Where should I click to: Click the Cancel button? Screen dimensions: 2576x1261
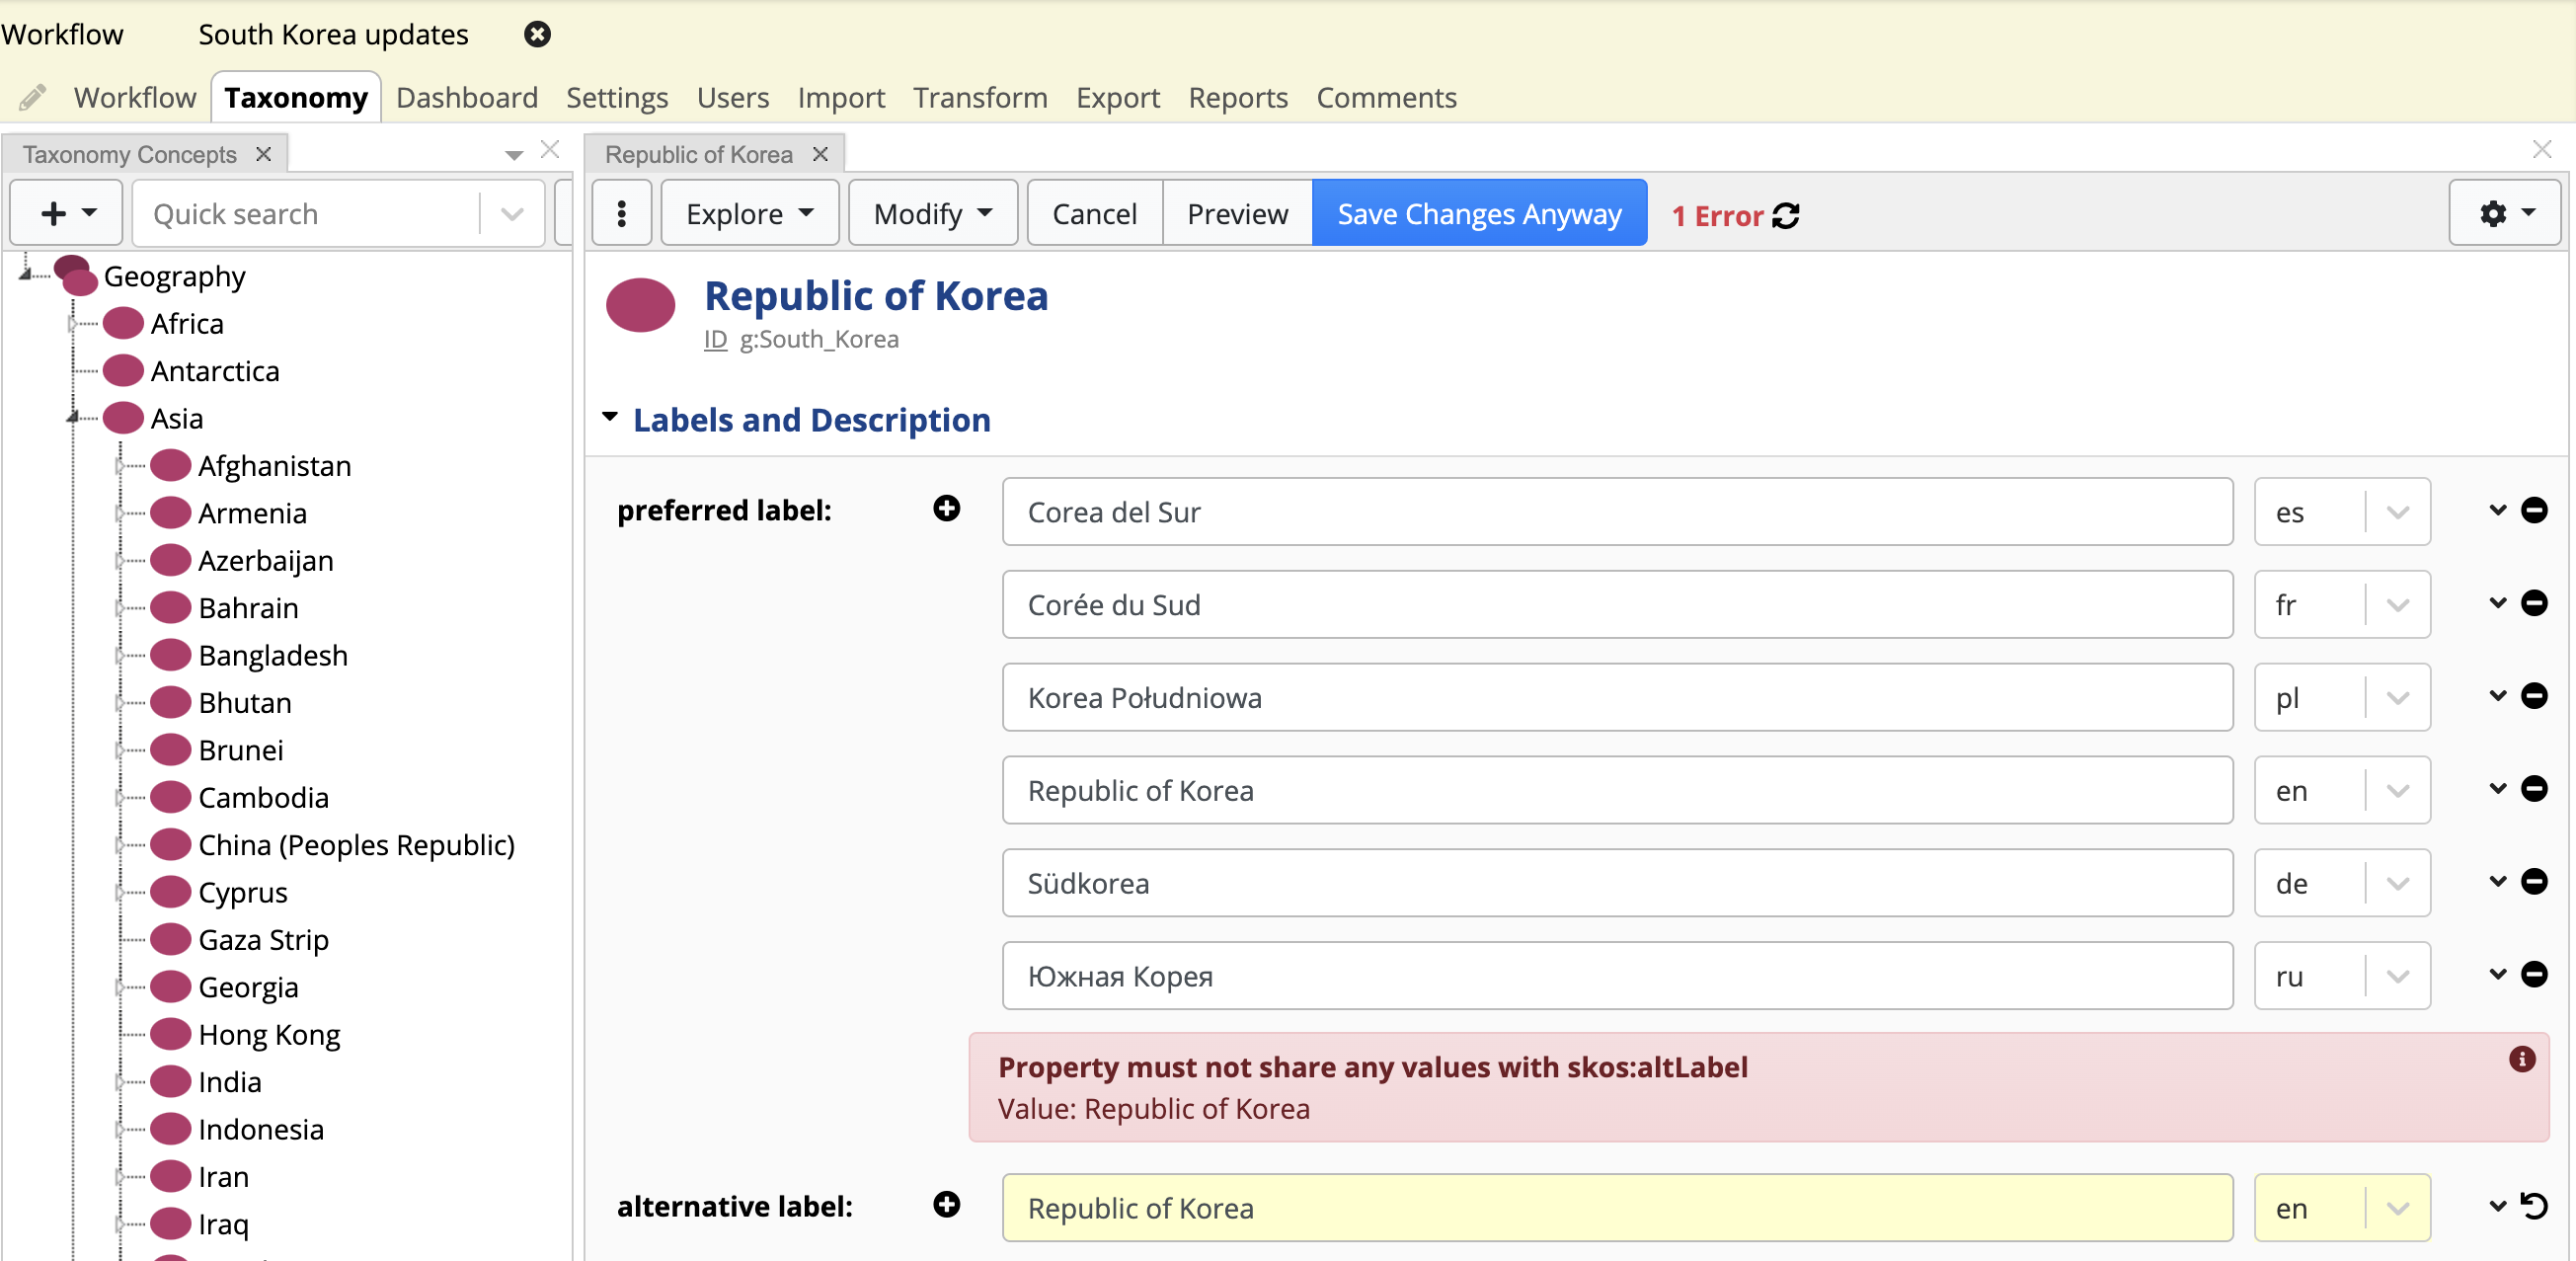[x=1094, y=213]
